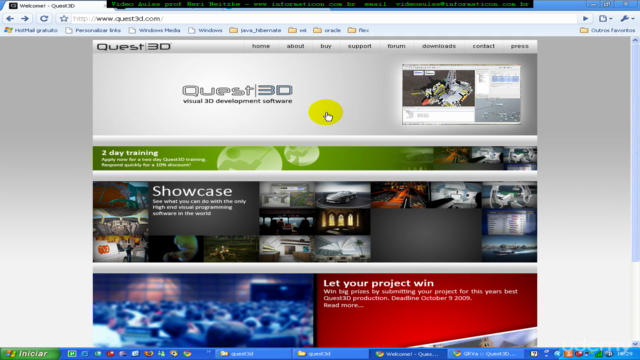
Task: Open the arched windows showcase thumbnail
Action: (x=343, y=222)
